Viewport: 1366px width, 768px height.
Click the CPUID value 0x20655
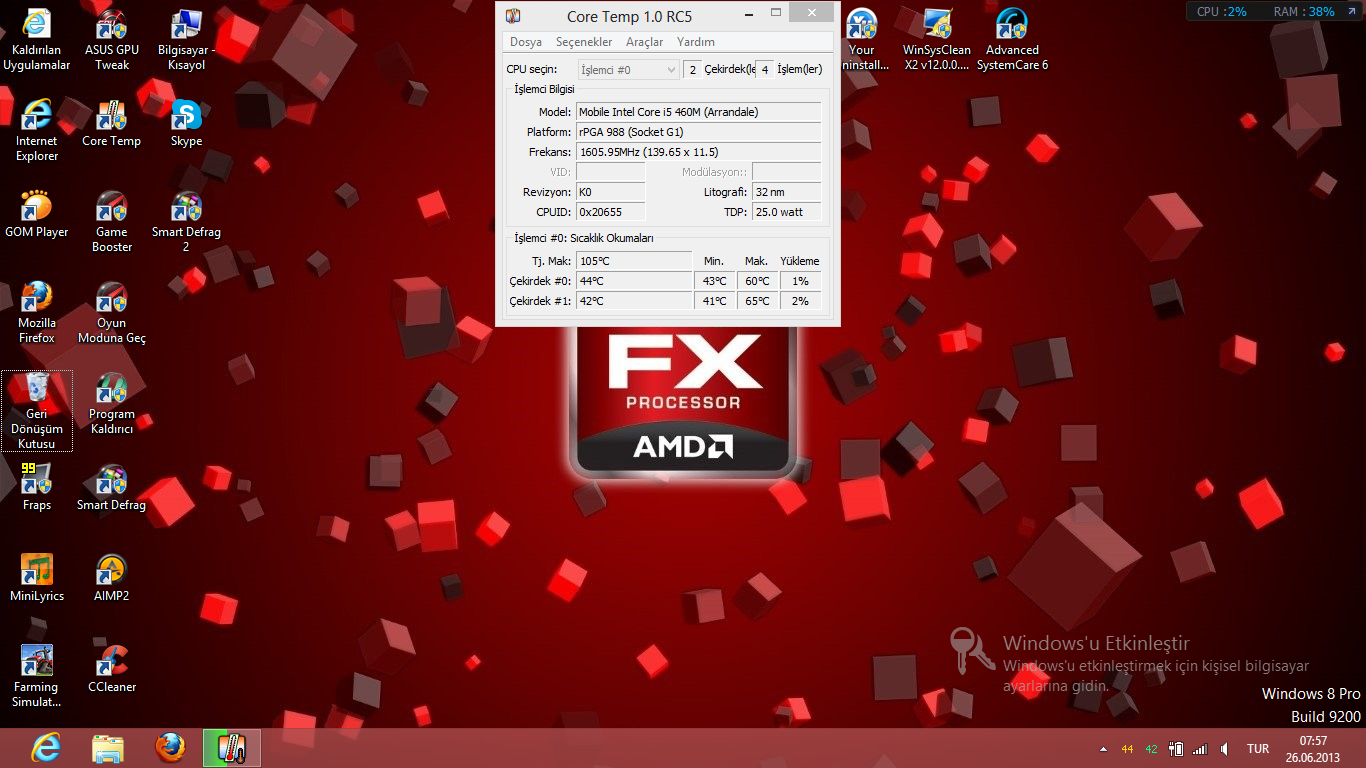(x=611, y=212)
